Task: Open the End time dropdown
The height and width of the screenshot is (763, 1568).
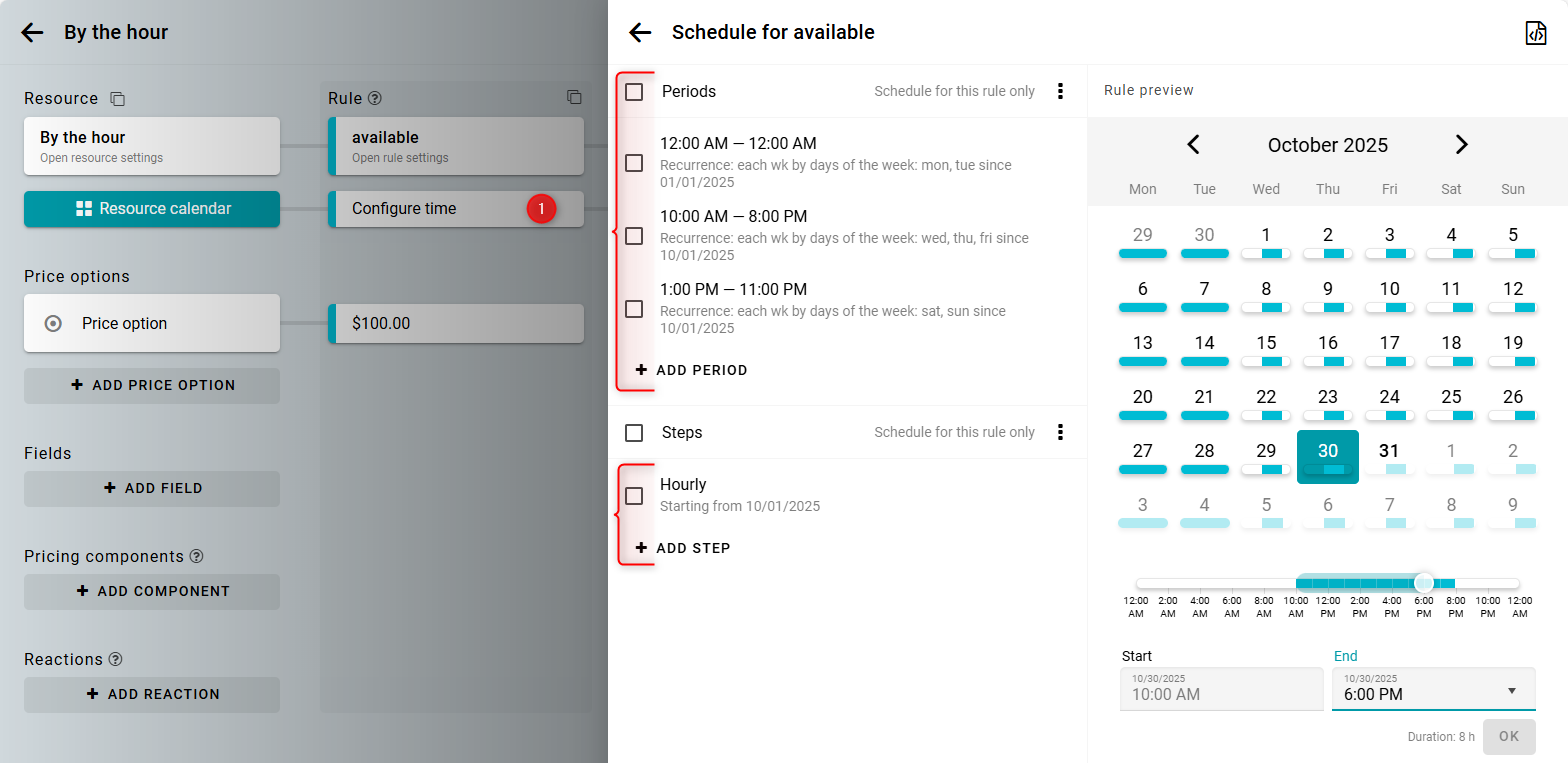Action: coord(1511,691)
